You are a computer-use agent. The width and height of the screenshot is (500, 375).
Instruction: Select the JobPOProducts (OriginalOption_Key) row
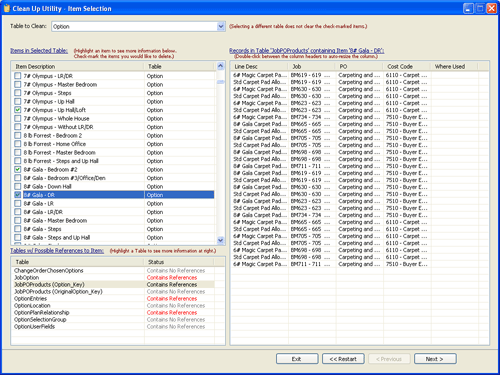pyautogui.click(x=113, y=292)
